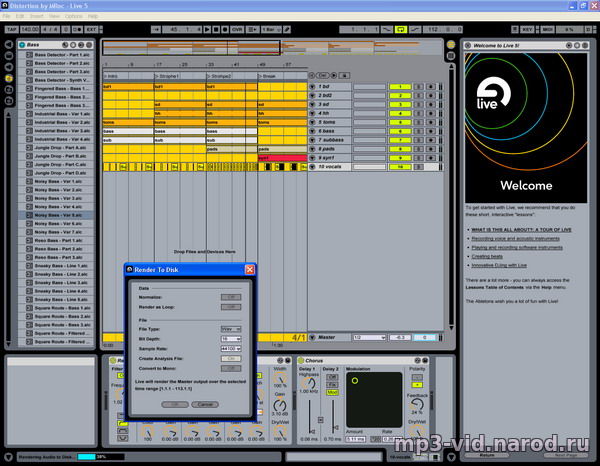Click the Set locator button

point(323,75)
